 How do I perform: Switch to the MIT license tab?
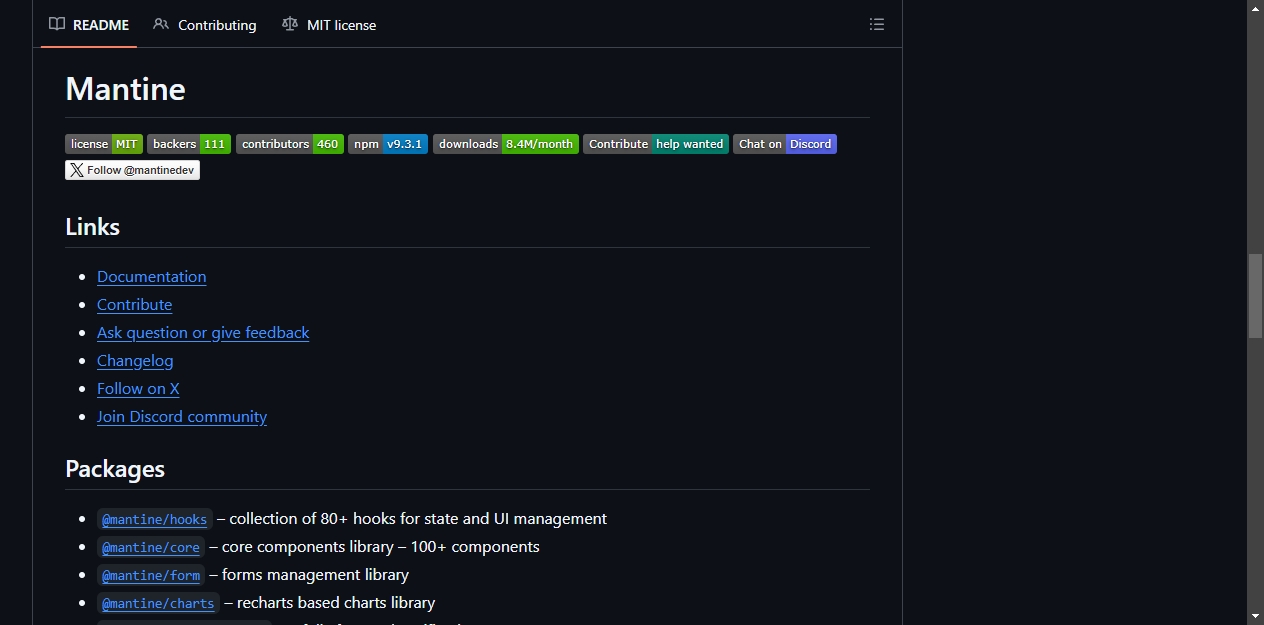pos(329,25)
